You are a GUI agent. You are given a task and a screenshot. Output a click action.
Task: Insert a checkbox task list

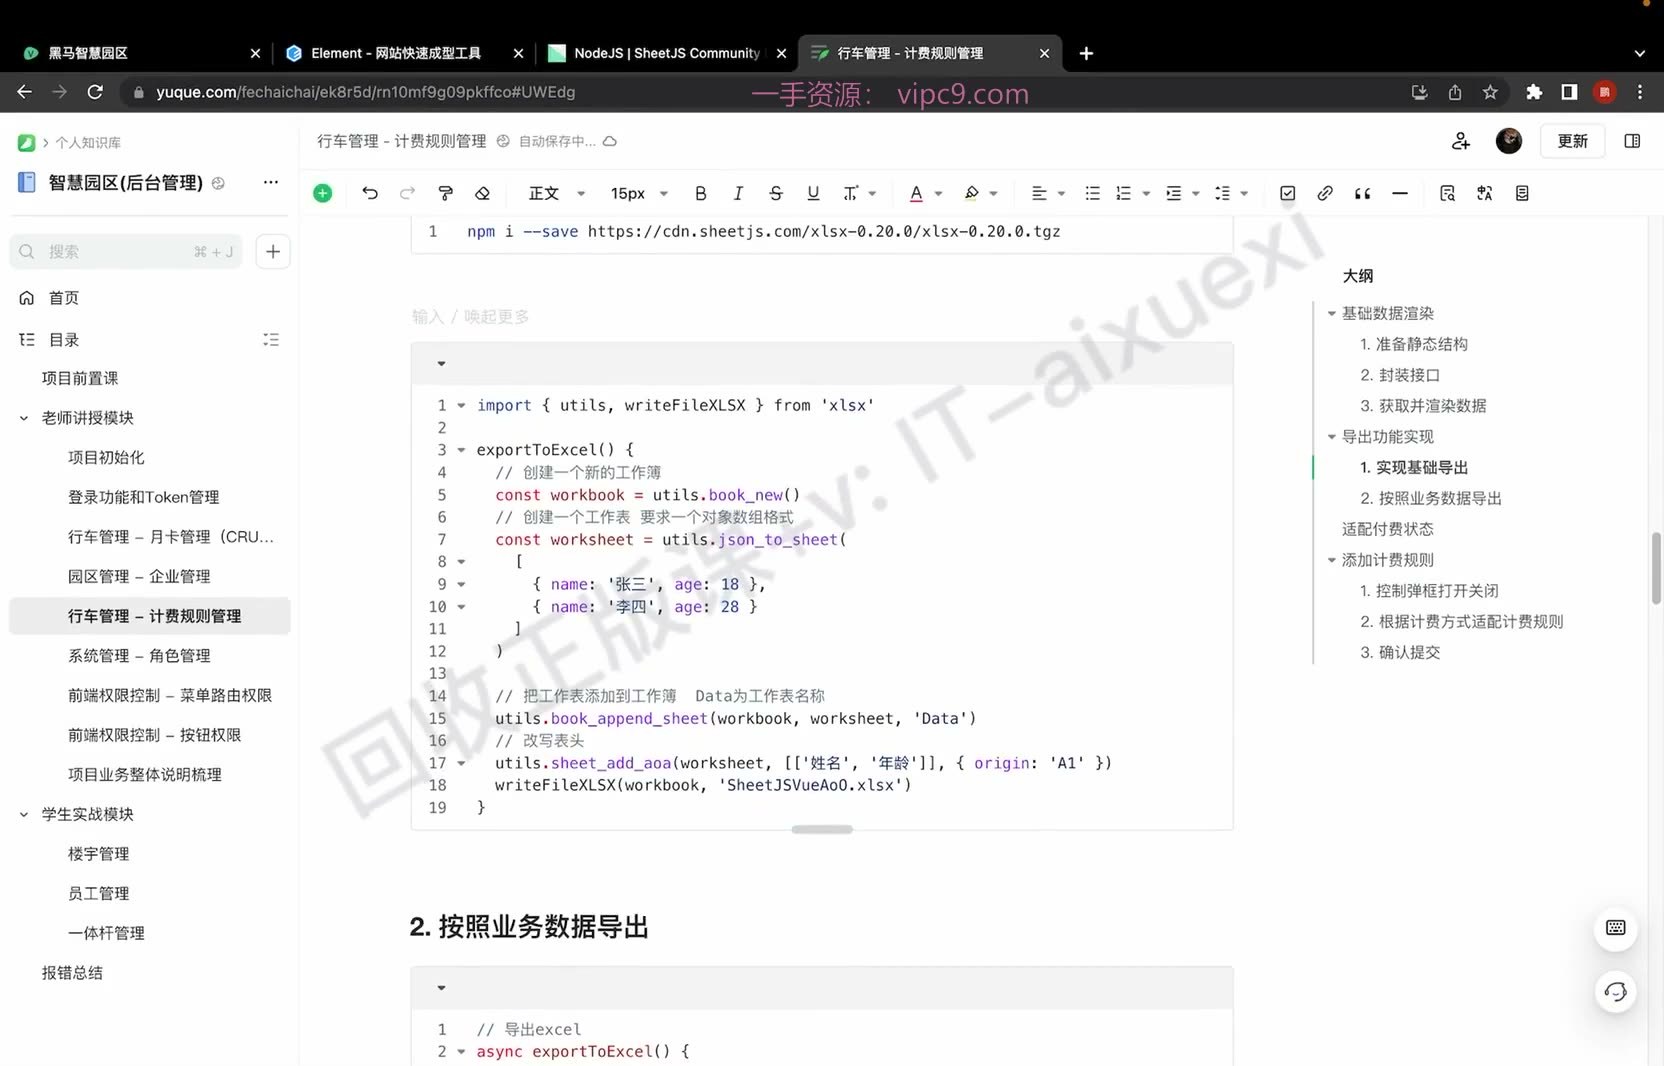[x=1288, y=193]
